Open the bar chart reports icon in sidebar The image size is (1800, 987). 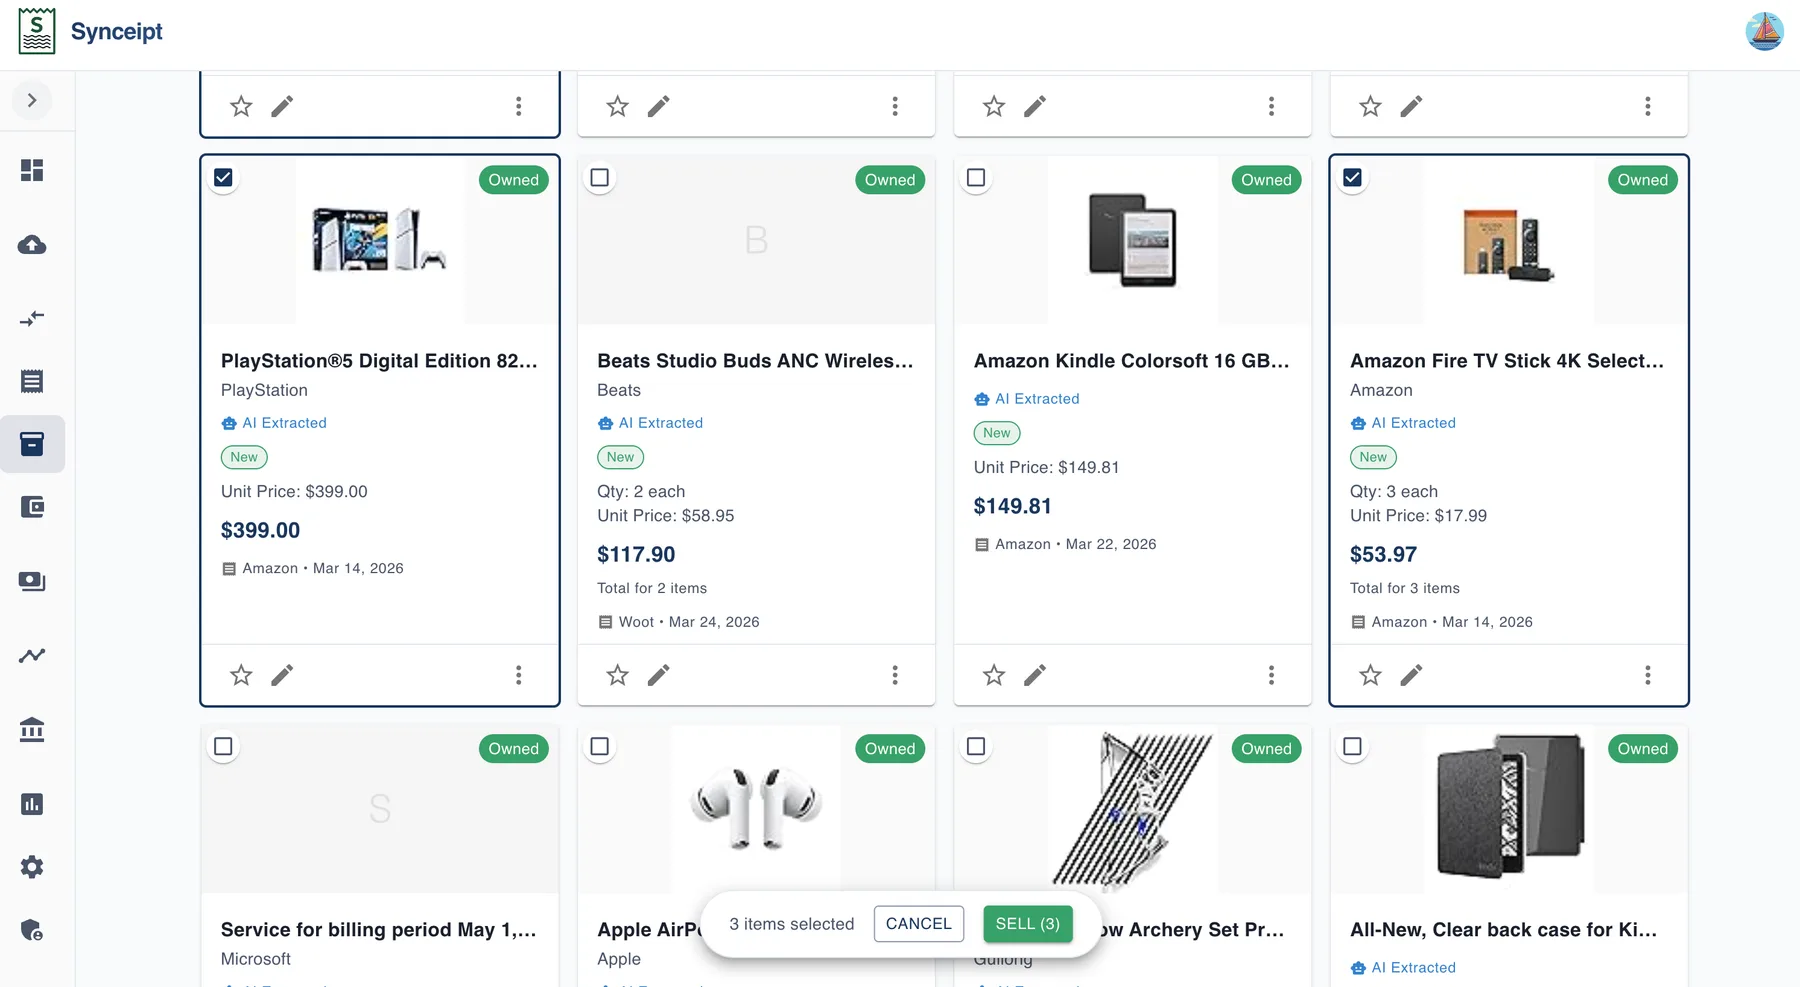pyautogui.click(x=32, y=804)
